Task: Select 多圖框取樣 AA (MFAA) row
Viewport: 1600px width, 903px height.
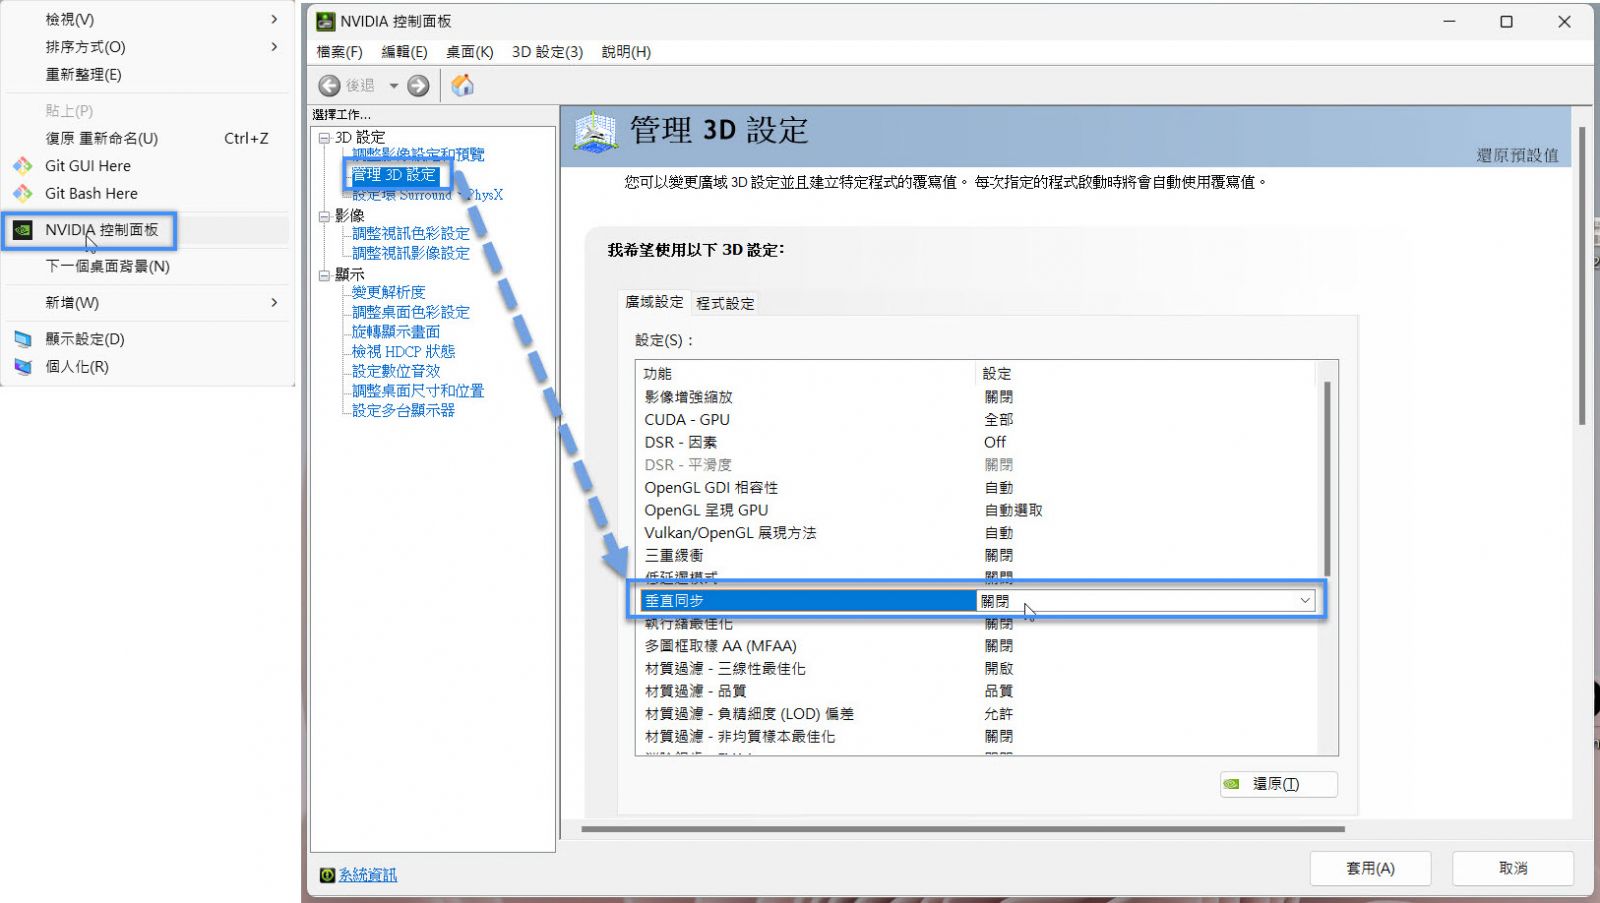Action: pyautogui.click(x=978, y=646)
